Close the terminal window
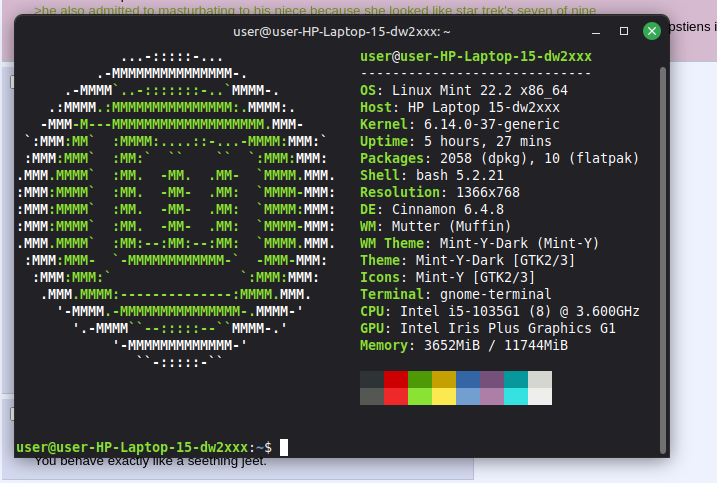 [652, 31]
